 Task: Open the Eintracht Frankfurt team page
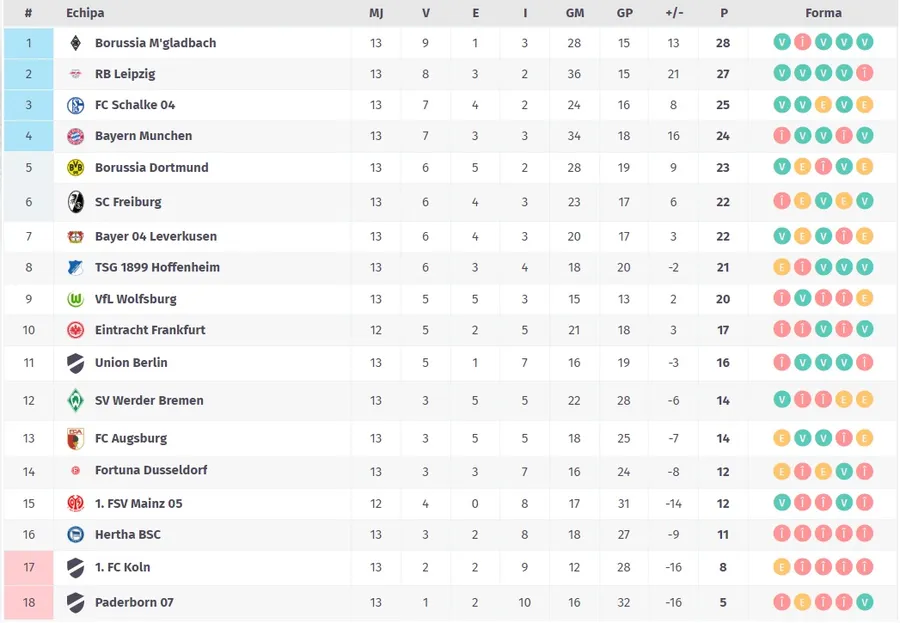(150, 330)
